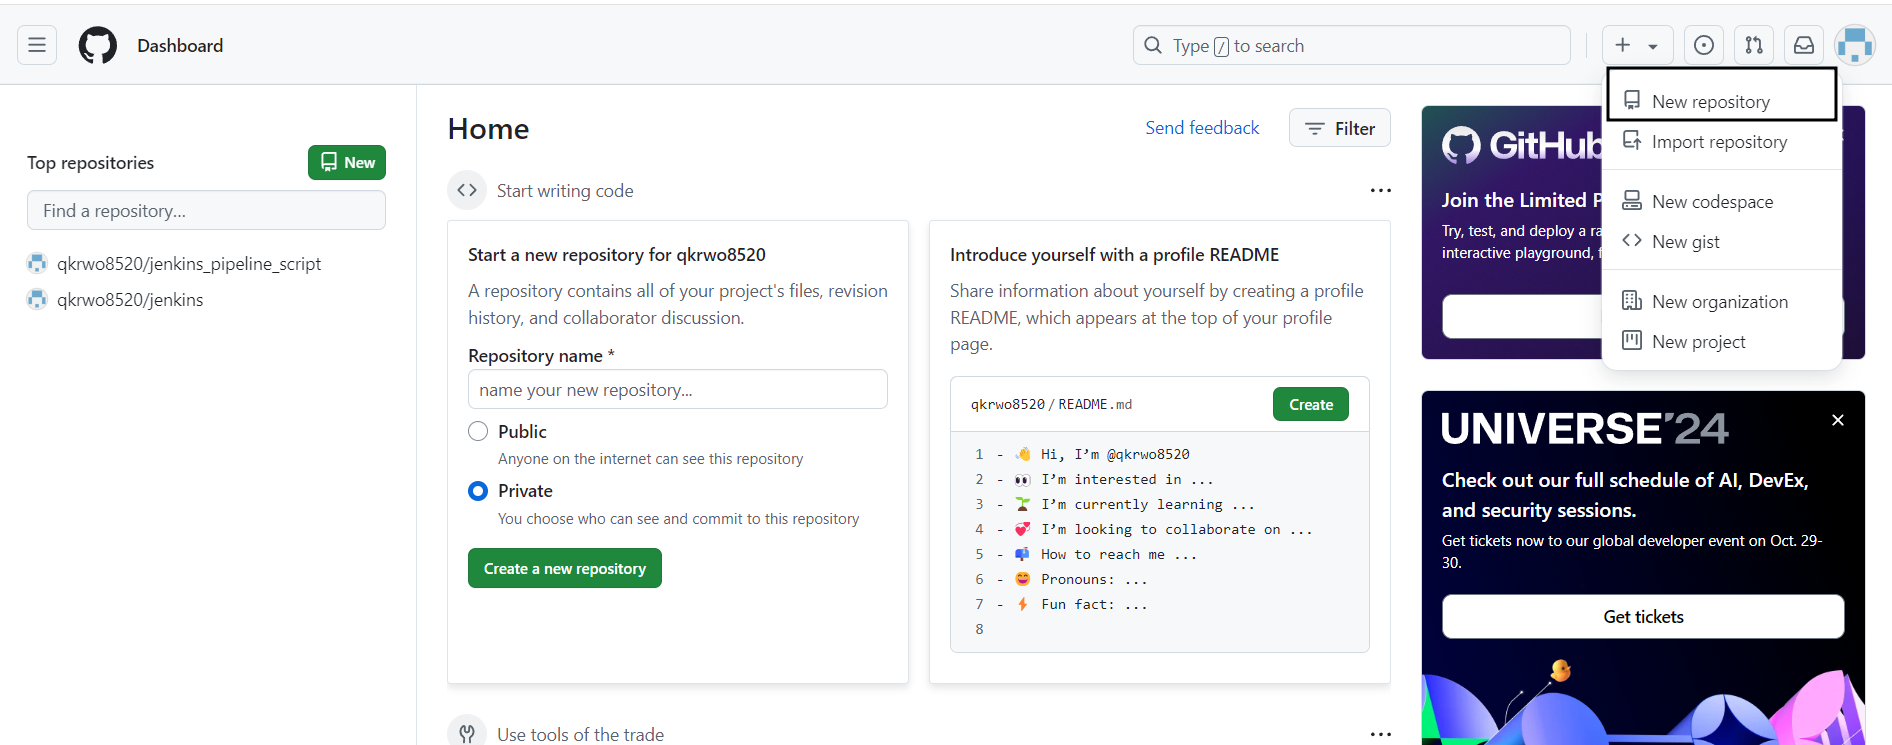Click avatar icon of qkrwo8520/jenkins_pipeline_script
The height and width of the screenshot is (745, 1892).
pyautogui.click(x=37, y=263)
